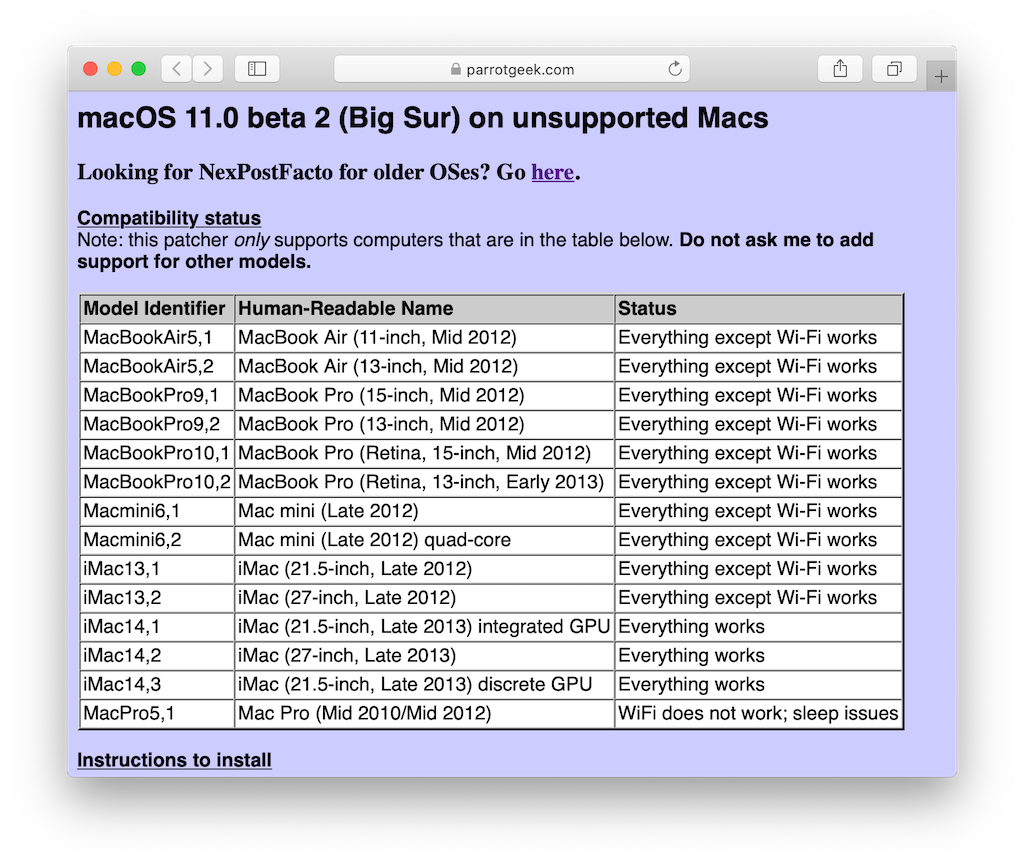
Task: Click "MacBook Pro (15-inch, Mid 2012)" cell
Action: pos(424,395)
